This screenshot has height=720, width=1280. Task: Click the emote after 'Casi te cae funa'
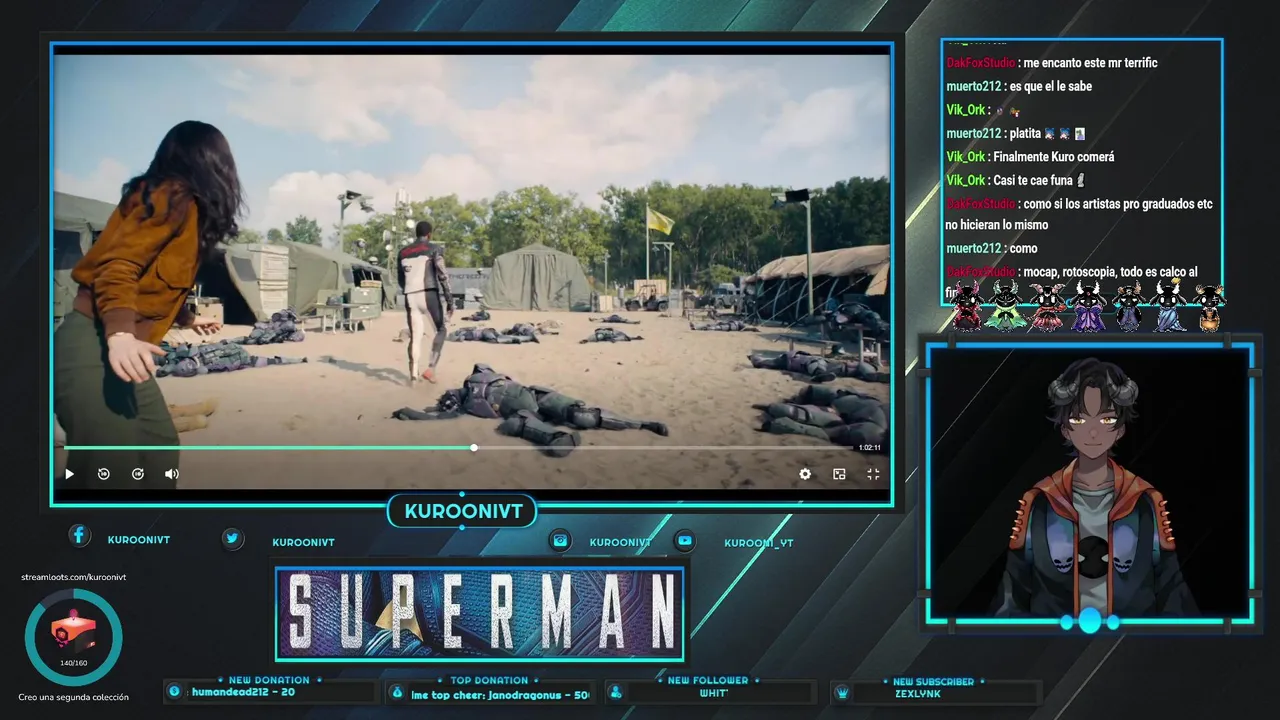(x=1081, y=181)
